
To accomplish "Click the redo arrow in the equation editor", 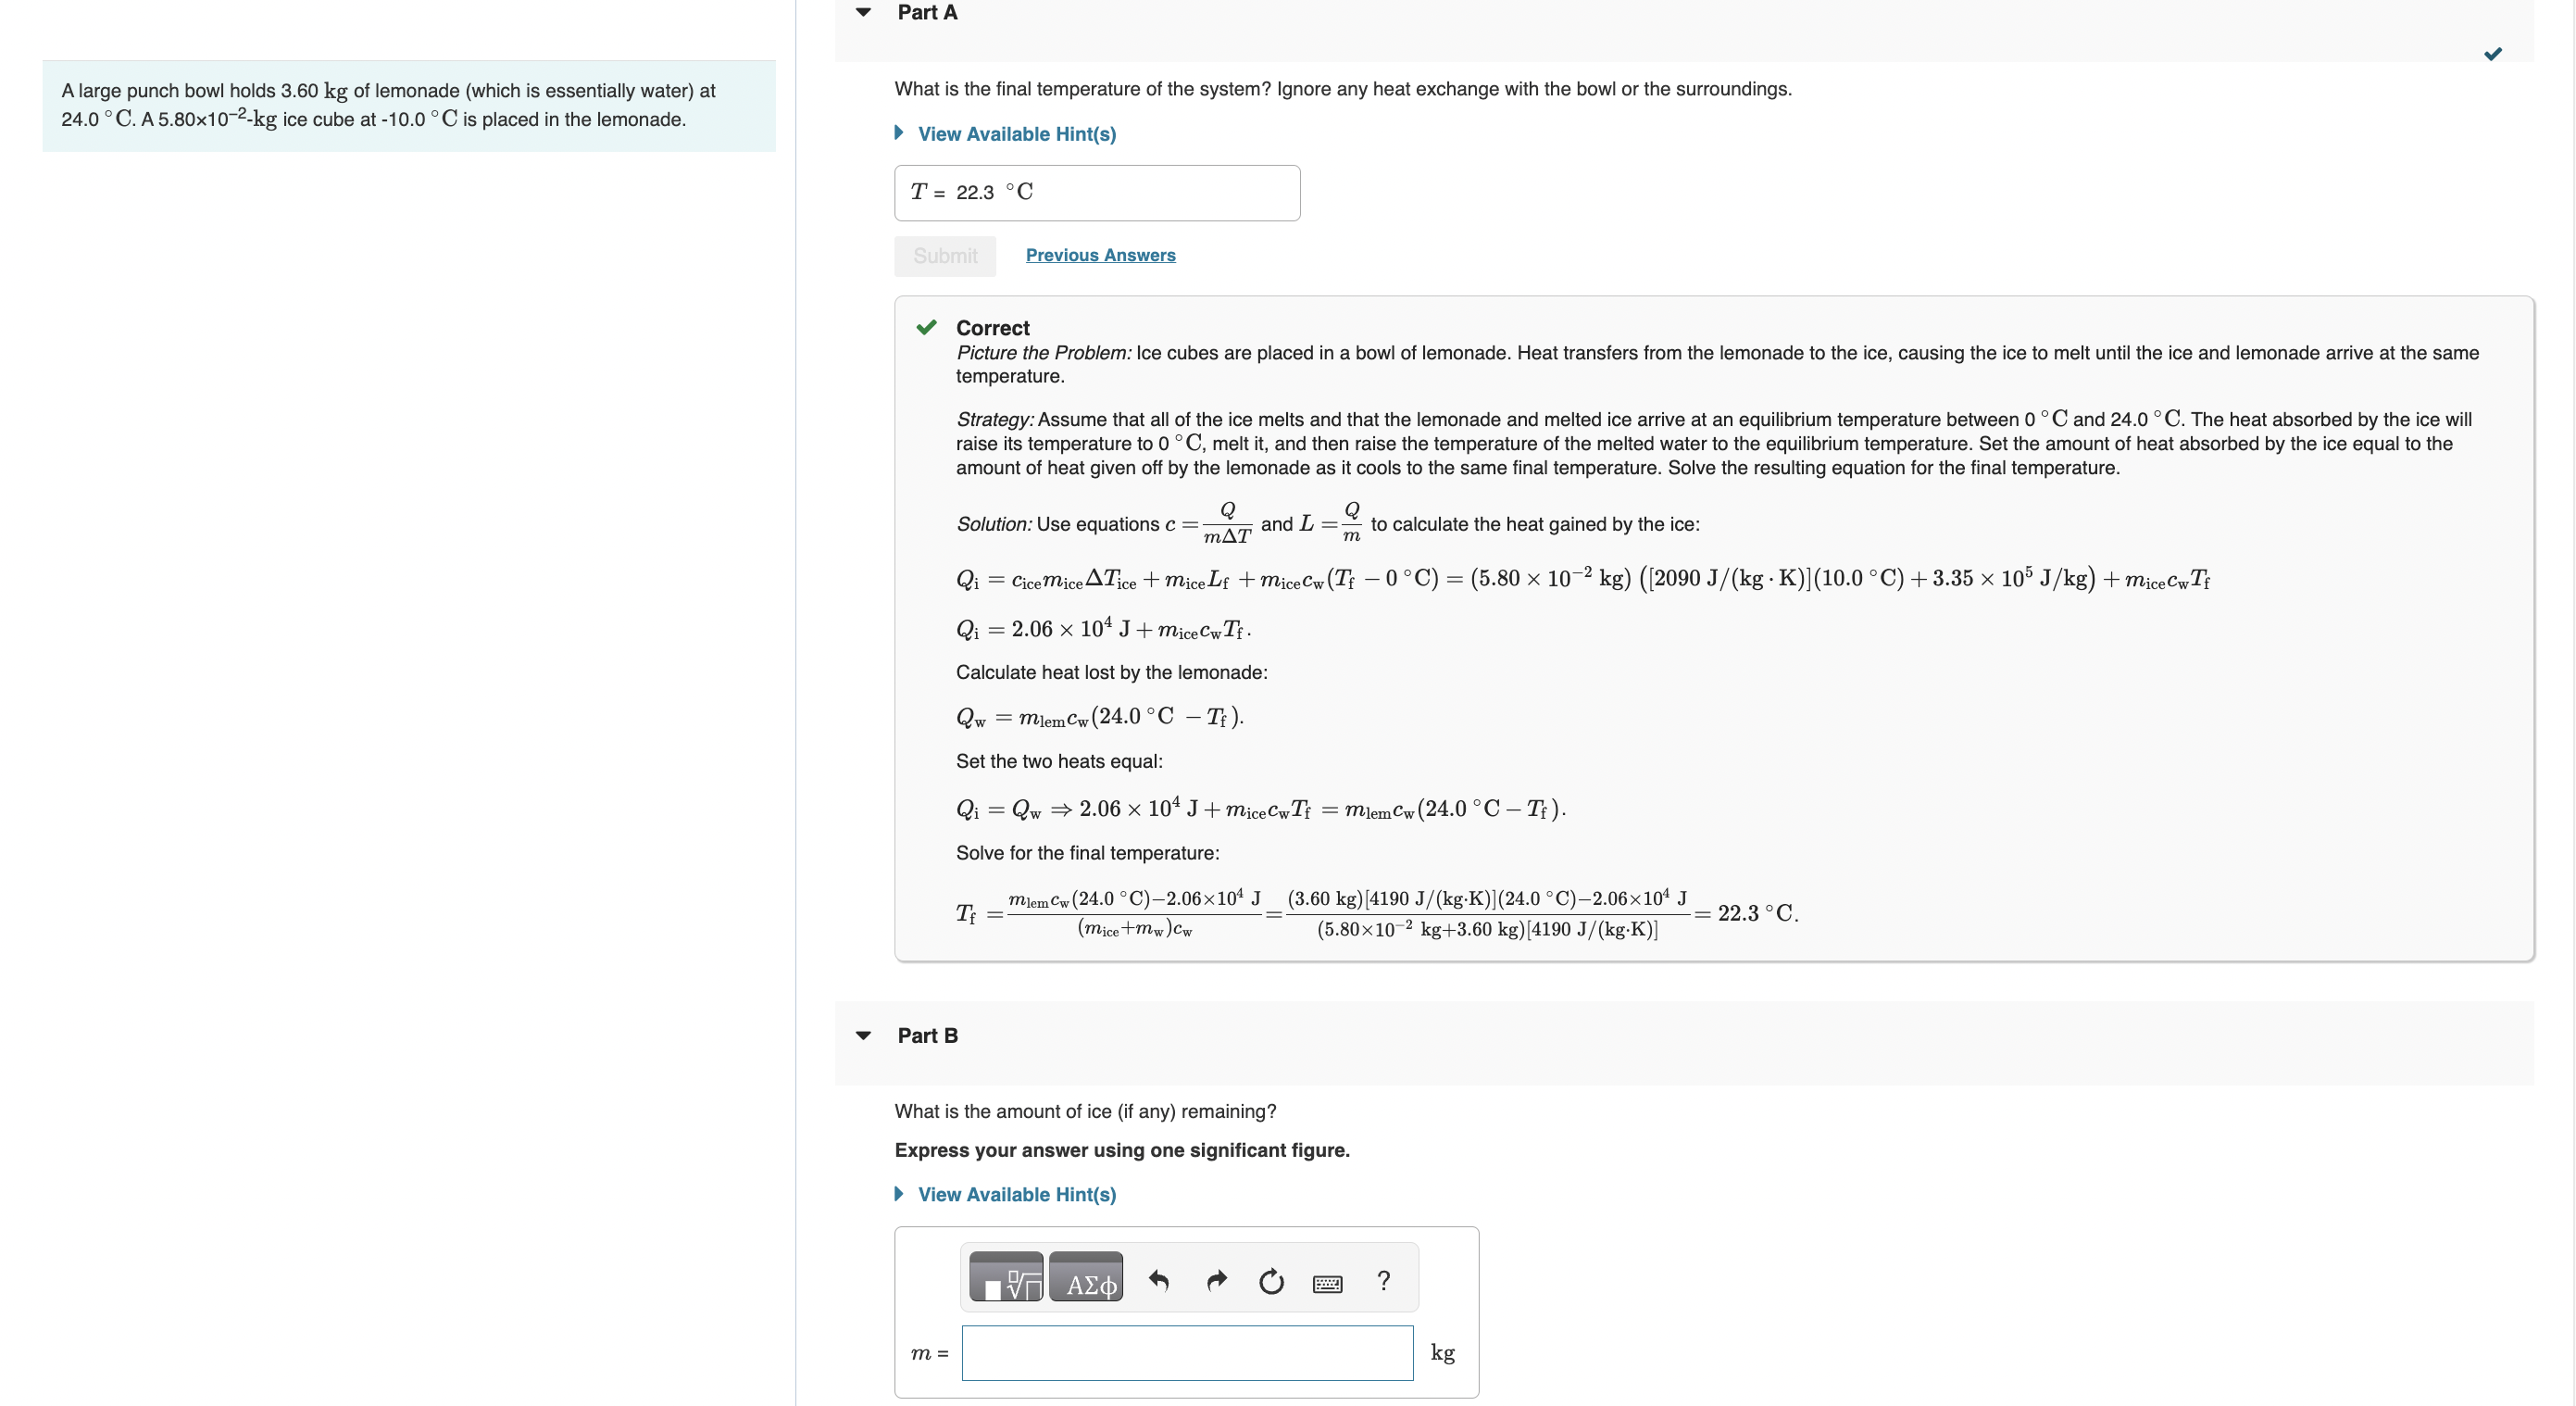I will click(x=1216, y=1280).
